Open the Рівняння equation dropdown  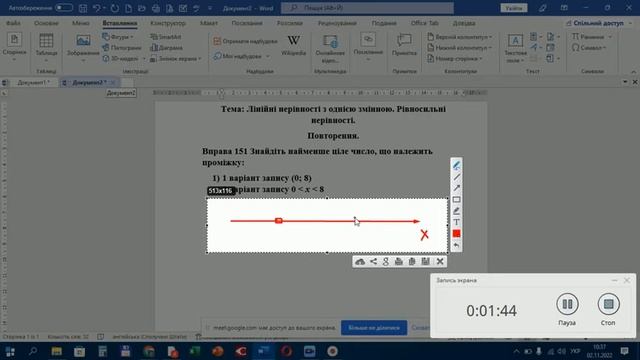pos(591,37)
